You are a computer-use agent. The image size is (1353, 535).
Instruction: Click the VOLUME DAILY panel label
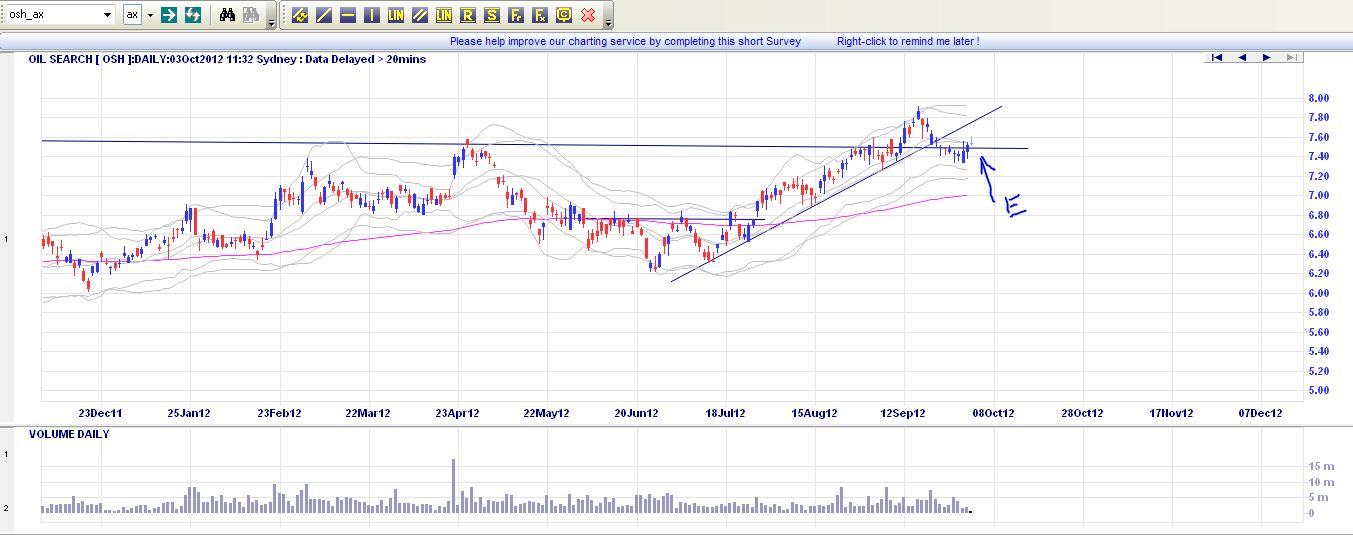(x=69, y=435)
